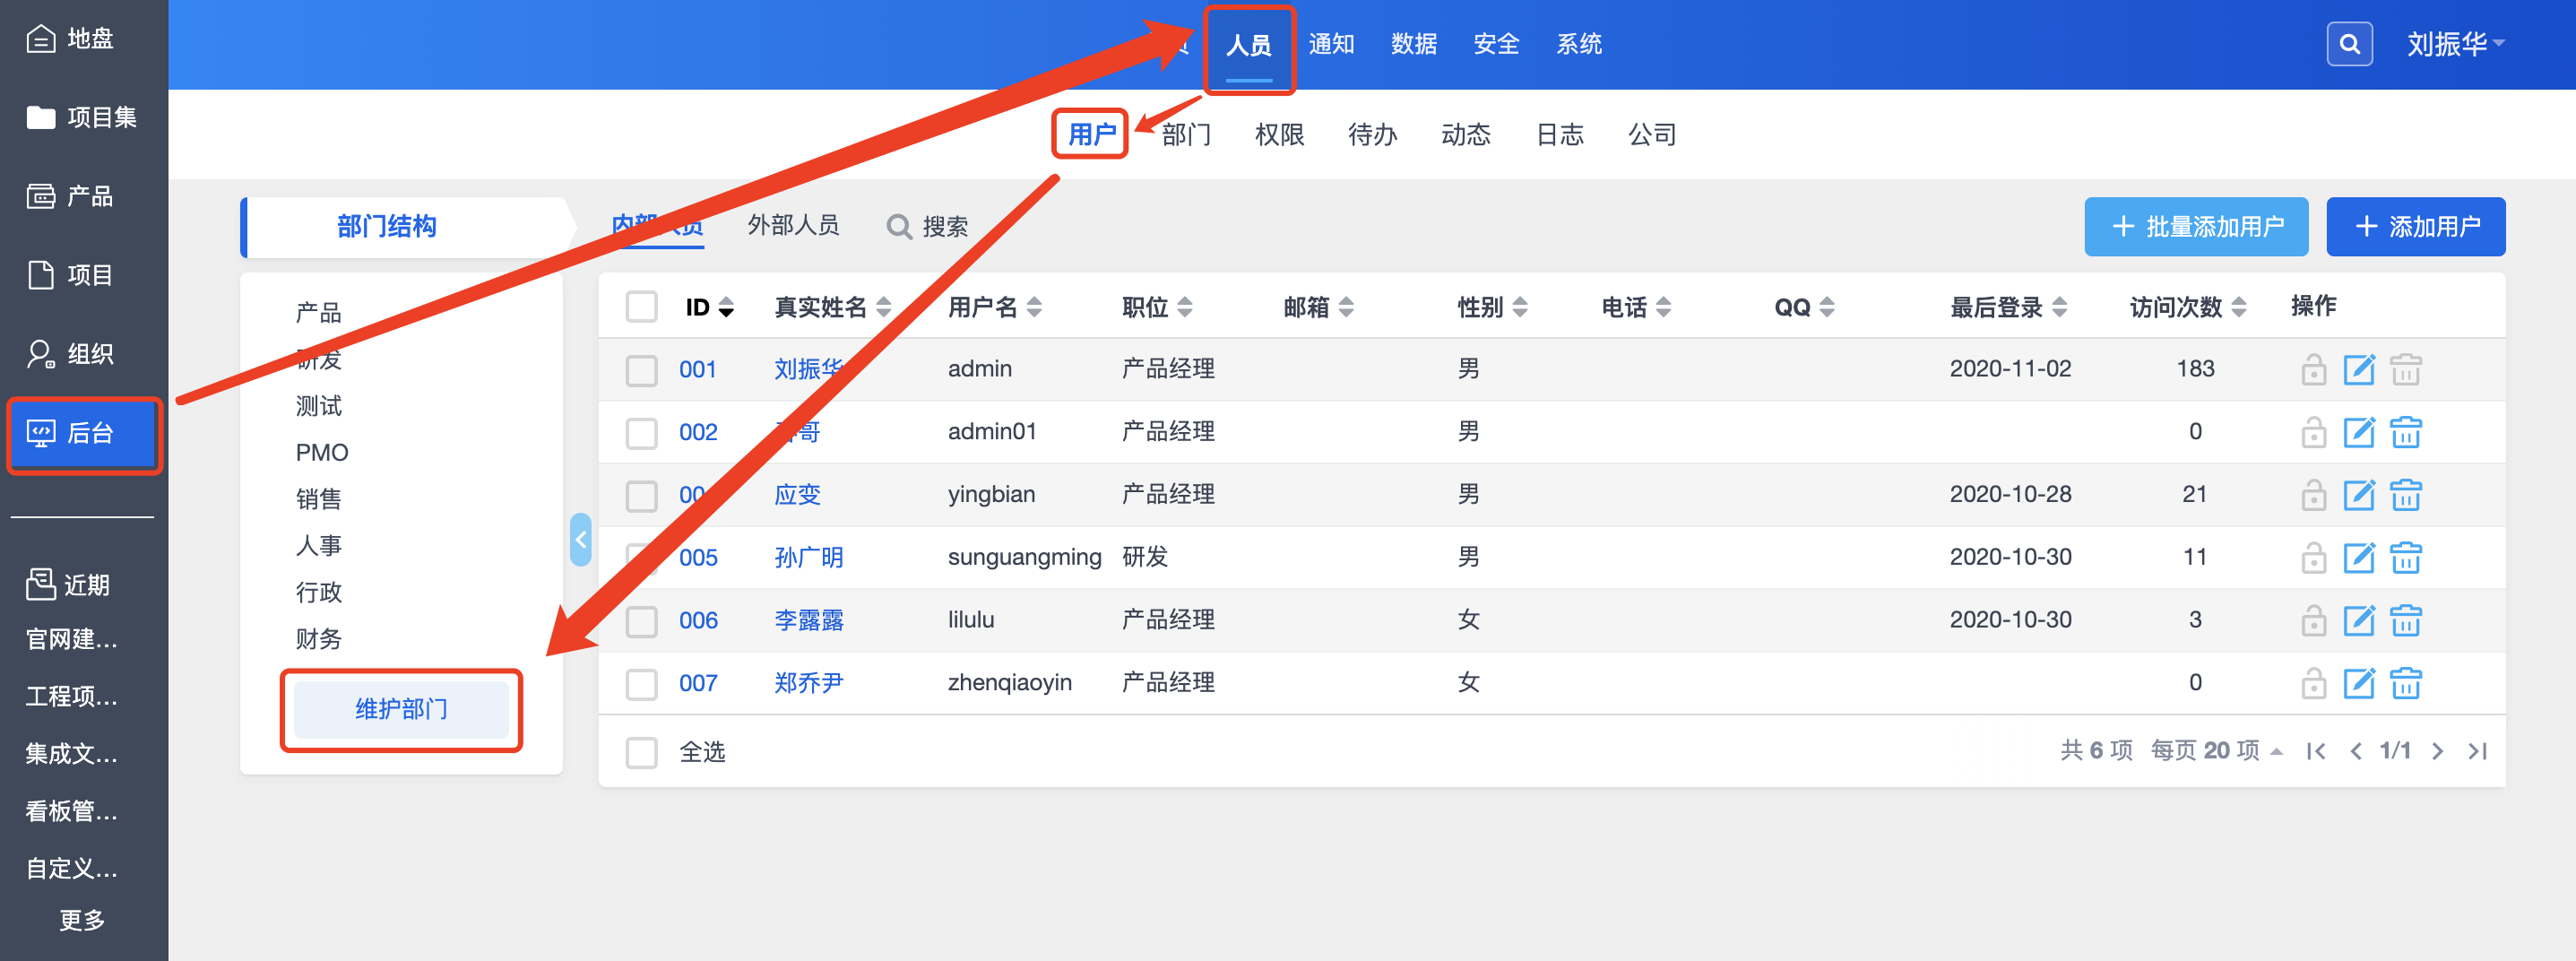Select checkbox for user 007 row

(641, 684)
